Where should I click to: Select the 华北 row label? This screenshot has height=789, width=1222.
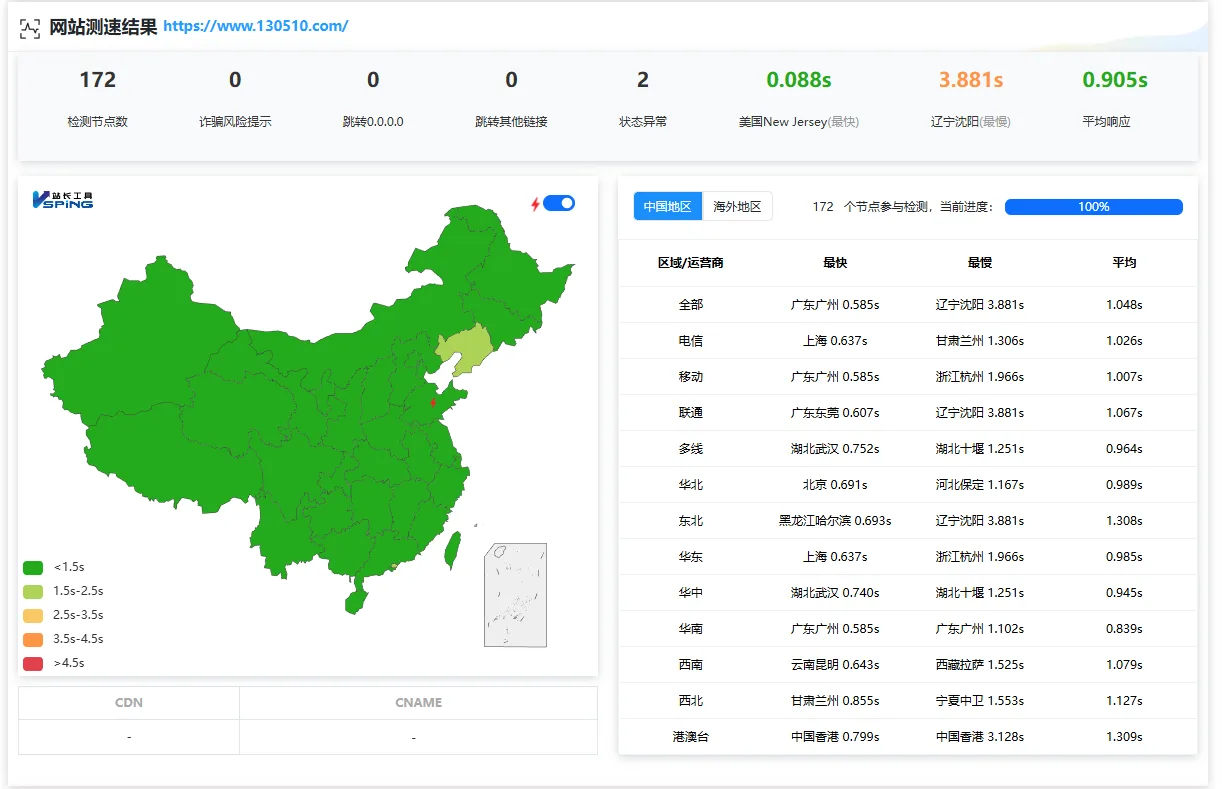[x=690, y=485]
